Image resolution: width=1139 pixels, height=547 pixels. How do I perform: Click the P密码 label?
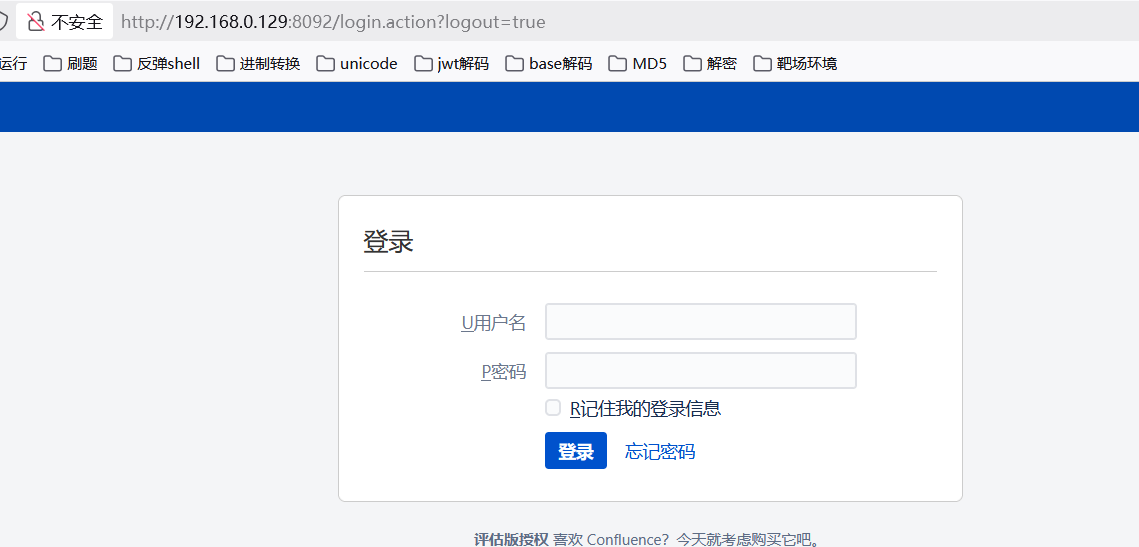[503, 372]
